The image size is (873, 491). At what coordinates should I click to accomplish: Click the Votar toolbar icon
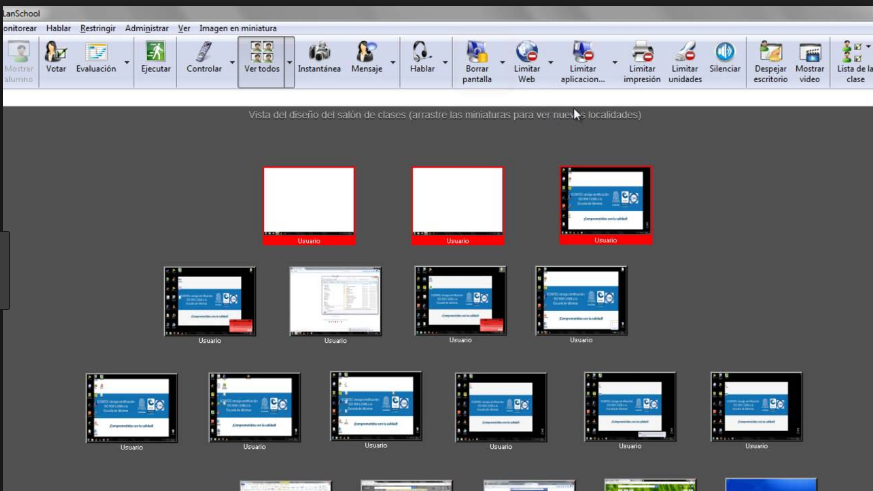56,60
